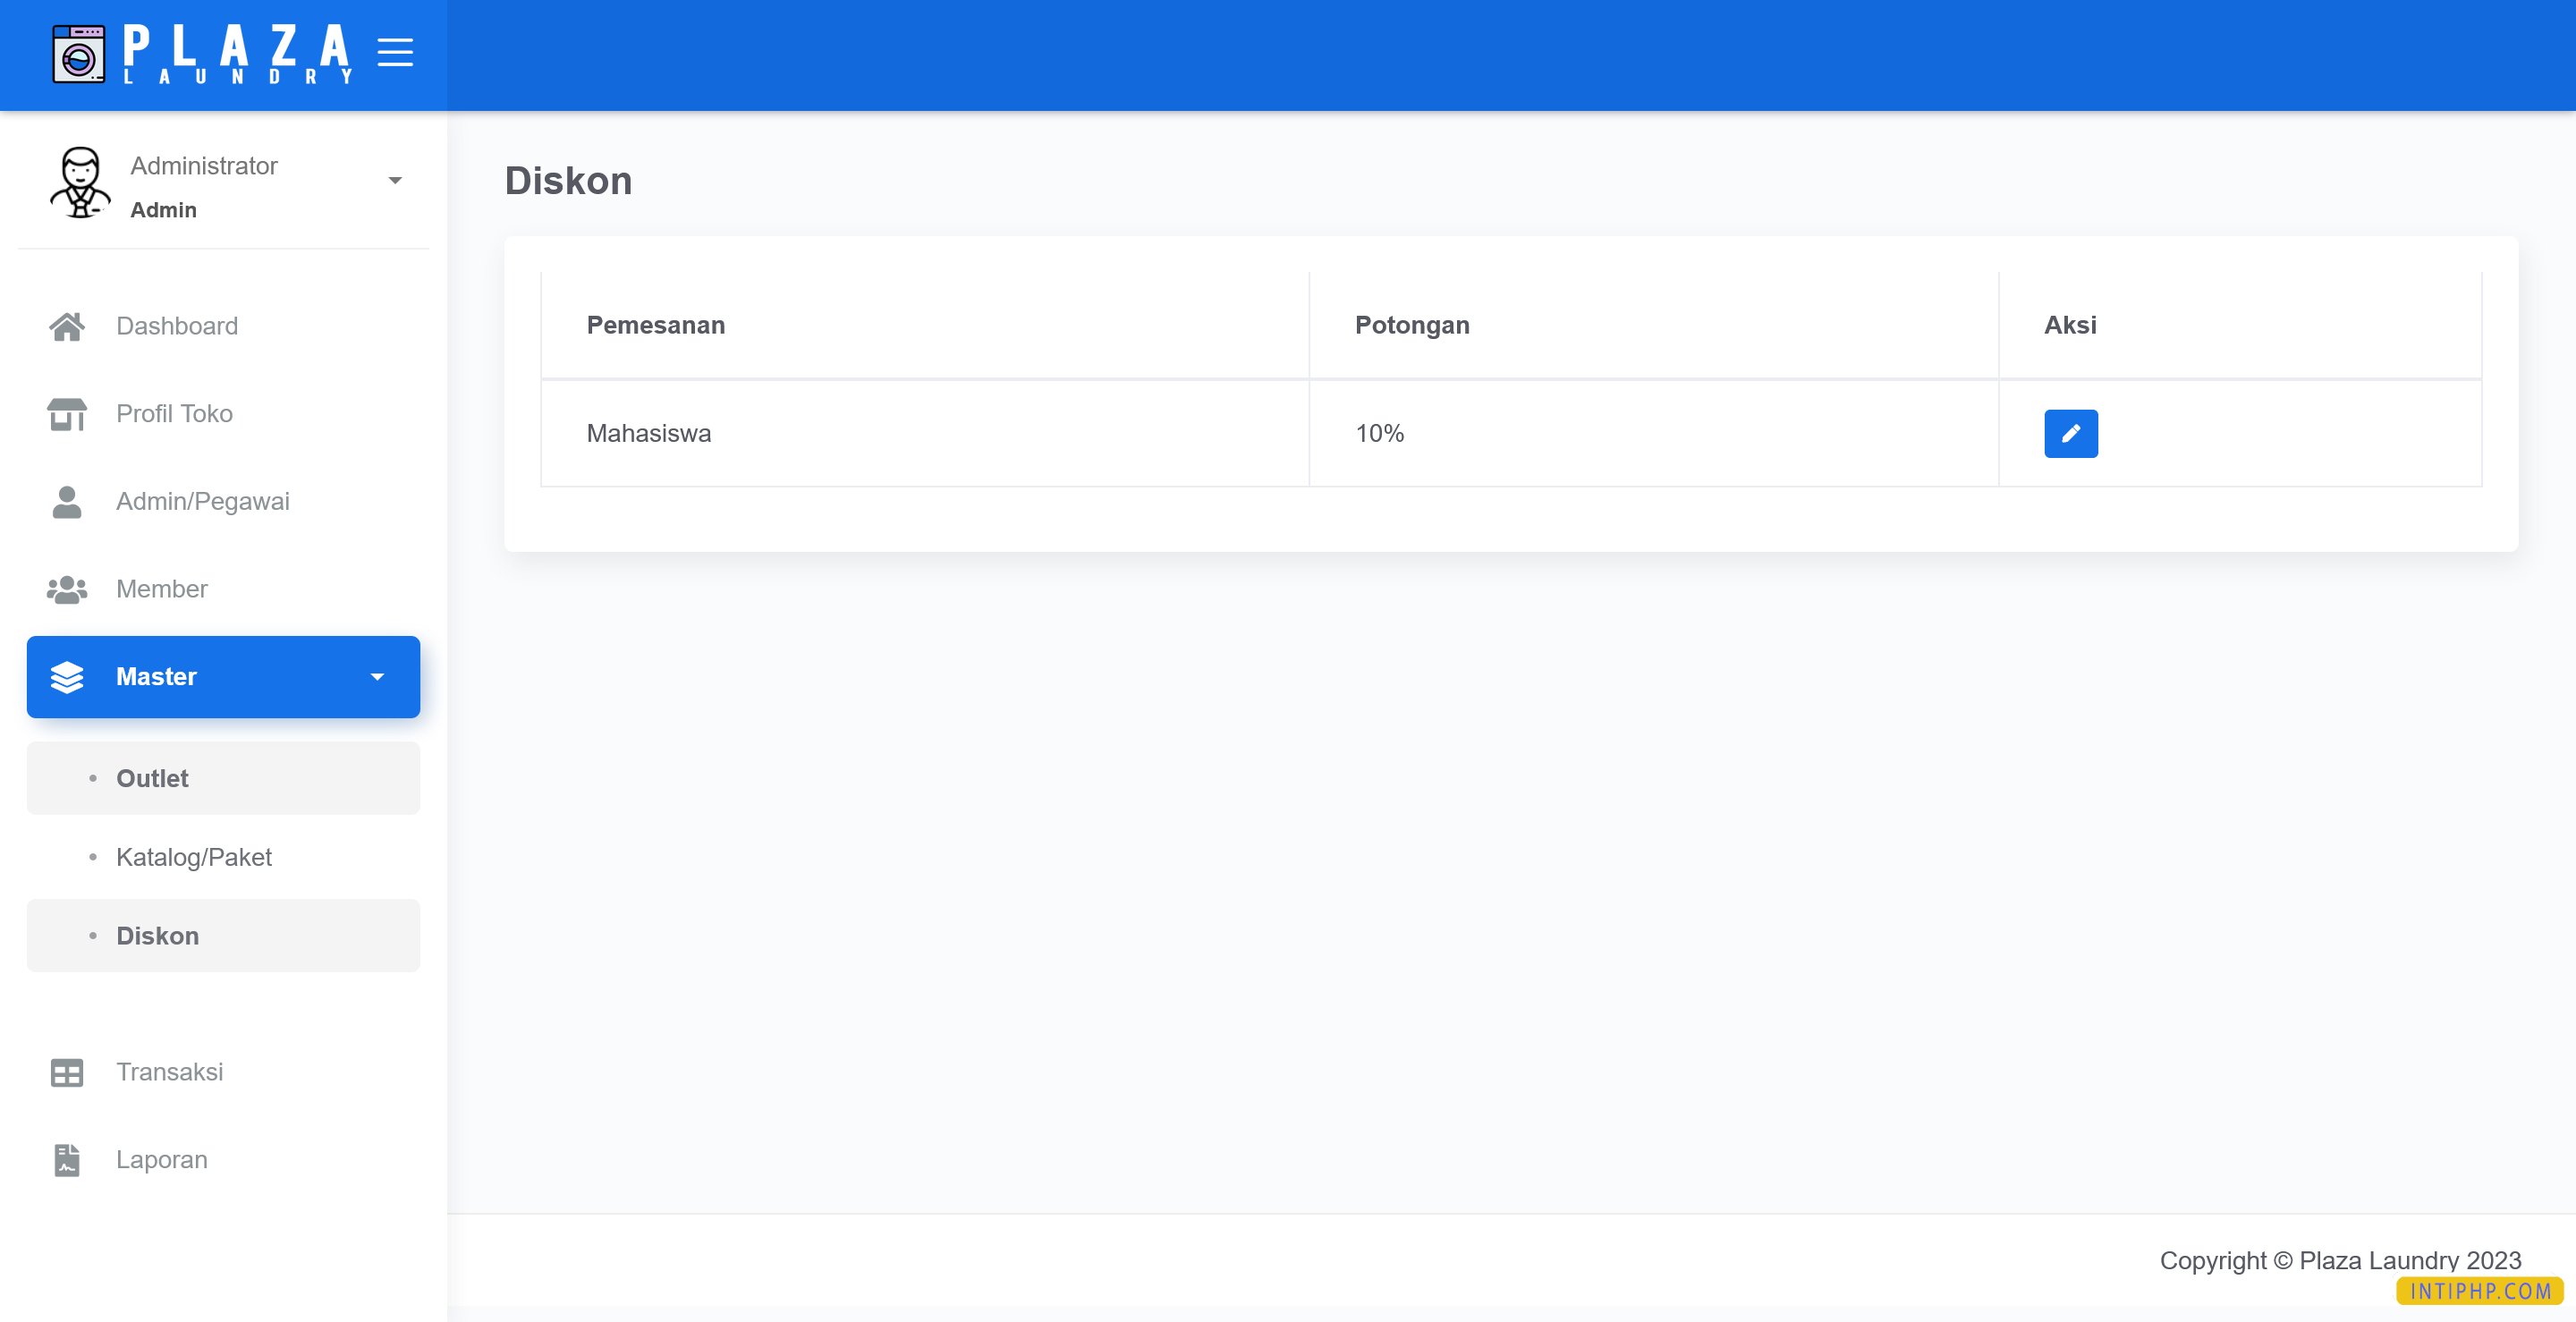Click the home Dashboard icon
Screen dimensions: 2576x1322
(66, 325)
